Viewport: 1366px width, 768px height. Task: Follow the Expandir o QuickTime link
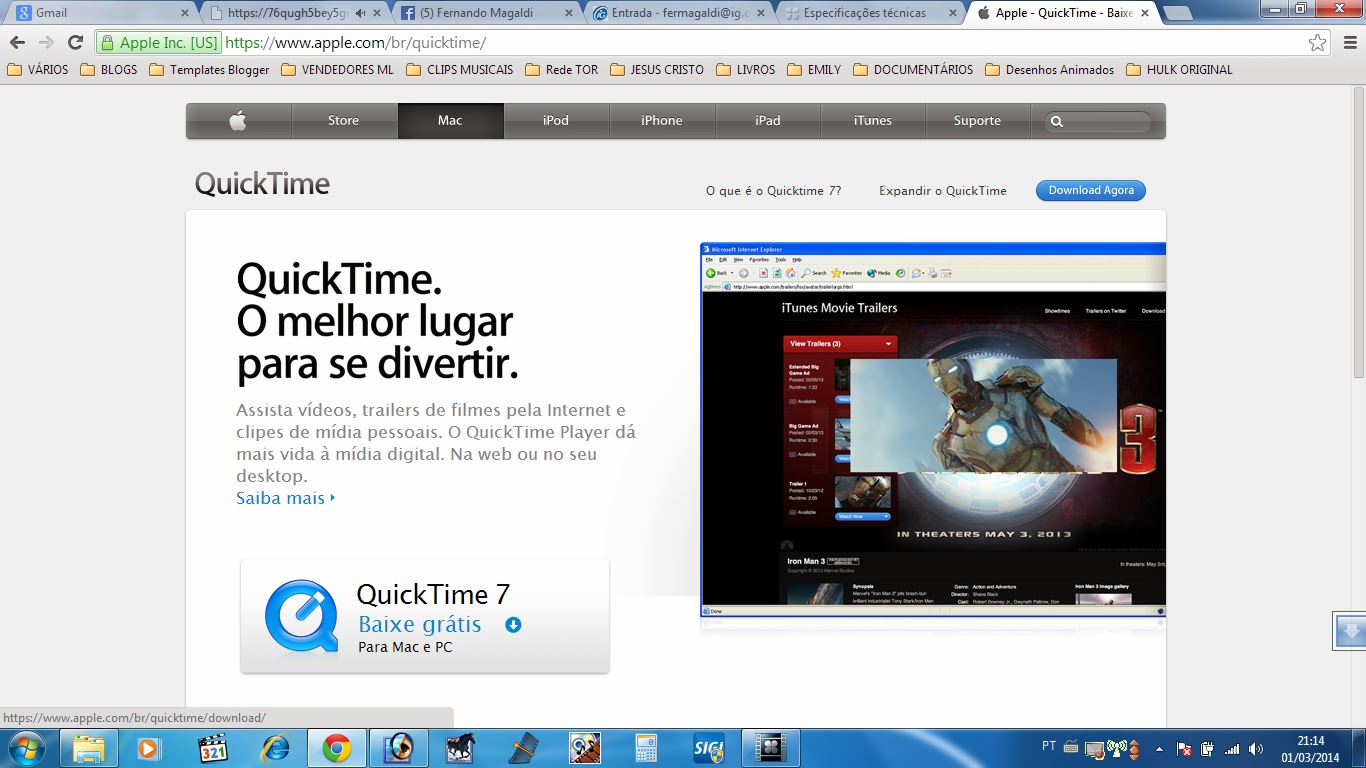pos(943,191)
